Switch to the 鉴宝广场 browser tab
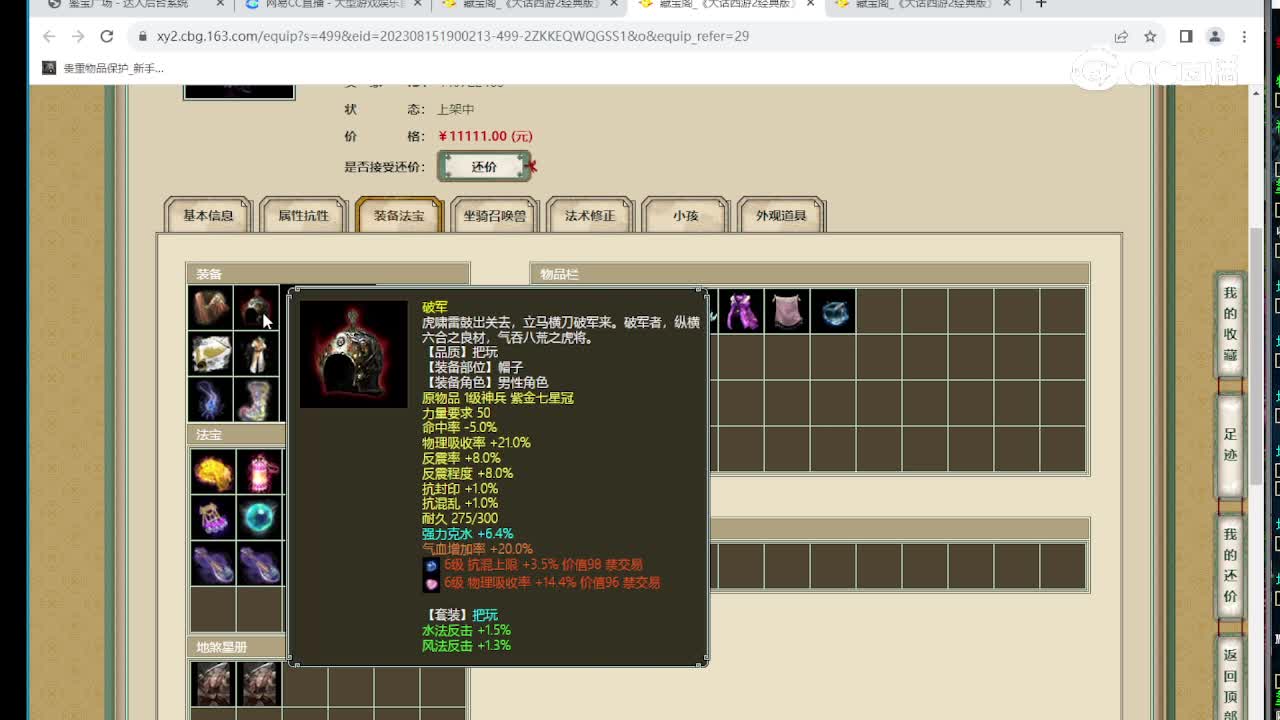 pos(128,4)
